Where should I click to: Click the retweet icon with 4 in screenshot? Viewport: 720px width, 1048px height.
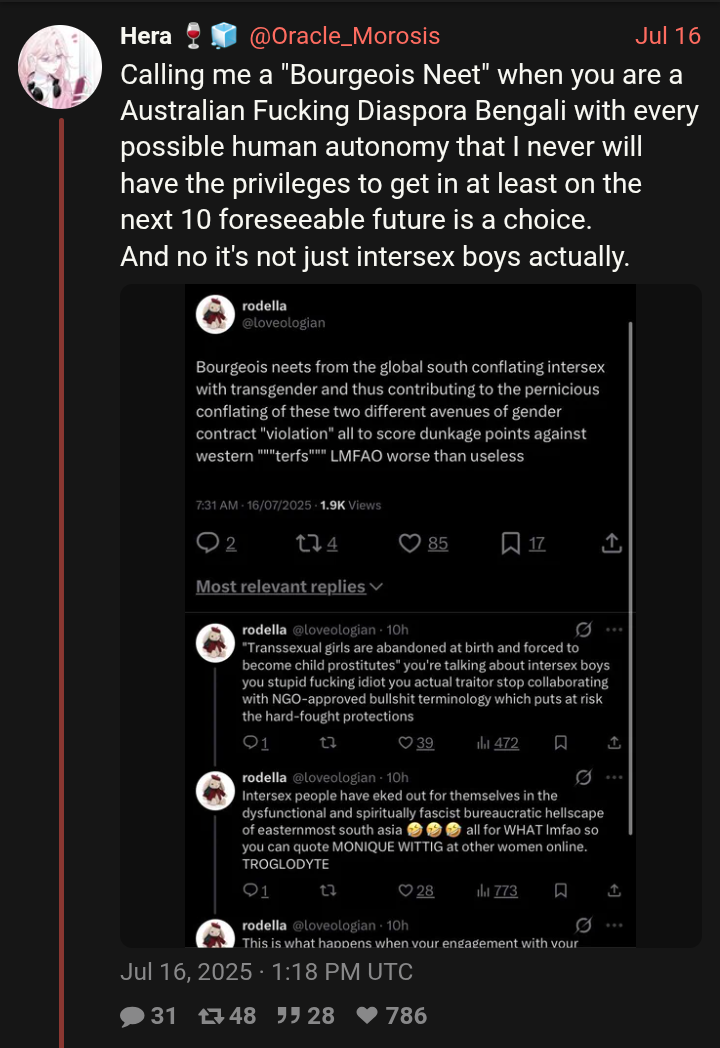306,543
